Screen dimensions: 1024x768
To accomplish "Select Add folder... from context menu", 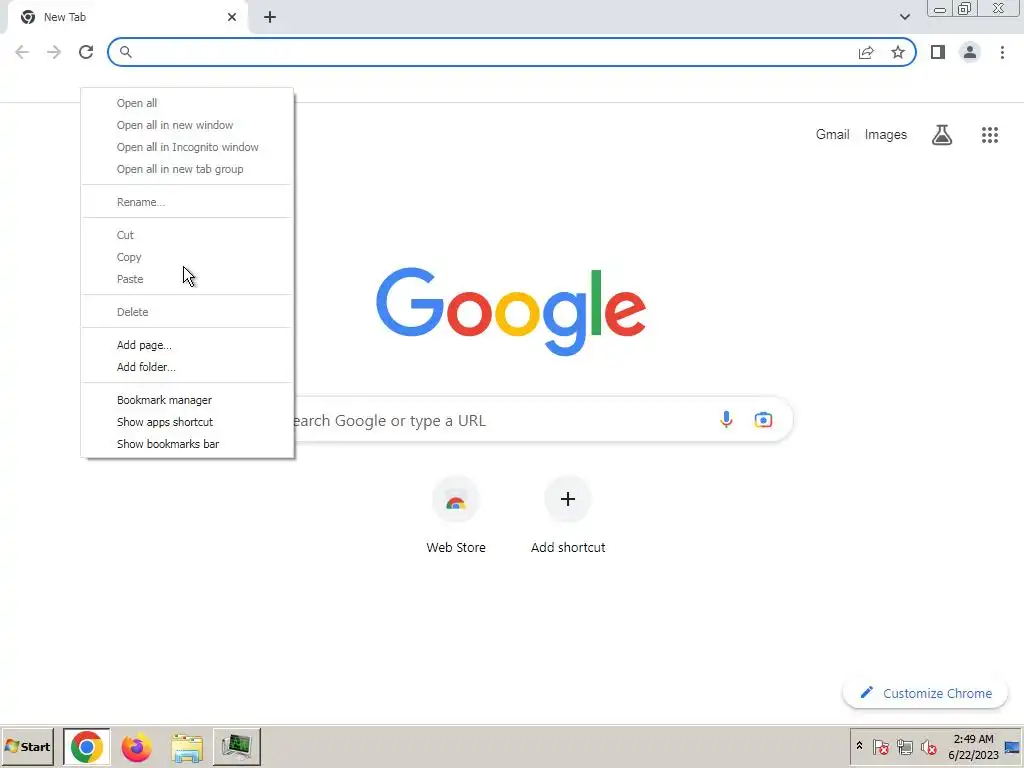I will click(187, 367).
